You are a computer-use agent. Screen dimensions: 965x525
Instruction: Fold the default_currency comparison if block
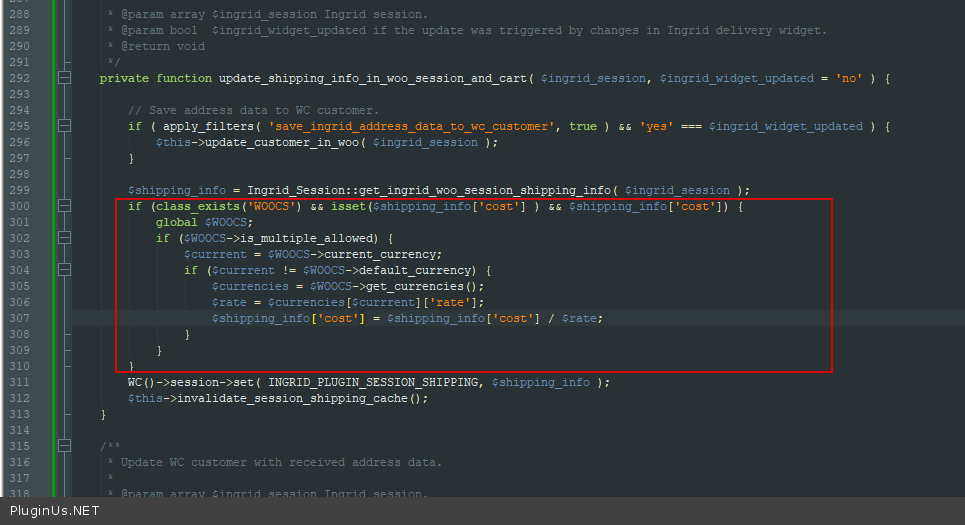click(64, 270)
